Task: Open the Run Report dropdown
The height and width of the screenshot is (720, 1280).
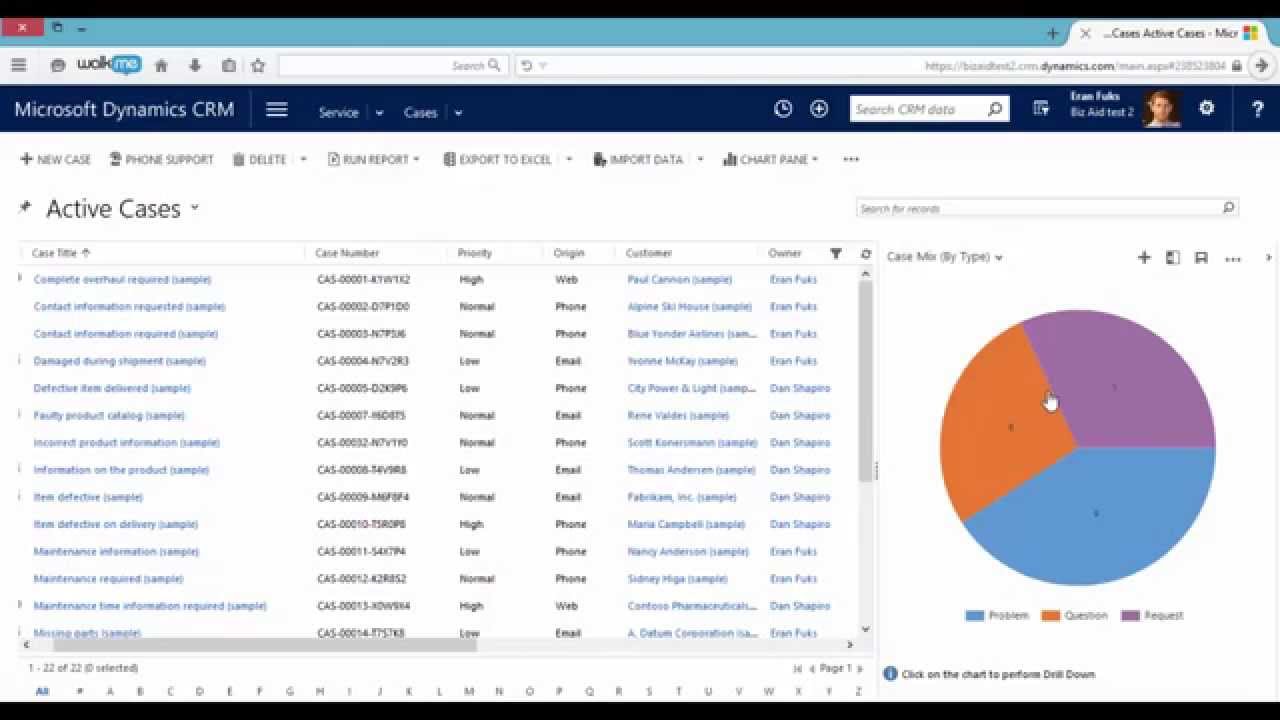Action: pyautogui.click(x=374, y=159)
